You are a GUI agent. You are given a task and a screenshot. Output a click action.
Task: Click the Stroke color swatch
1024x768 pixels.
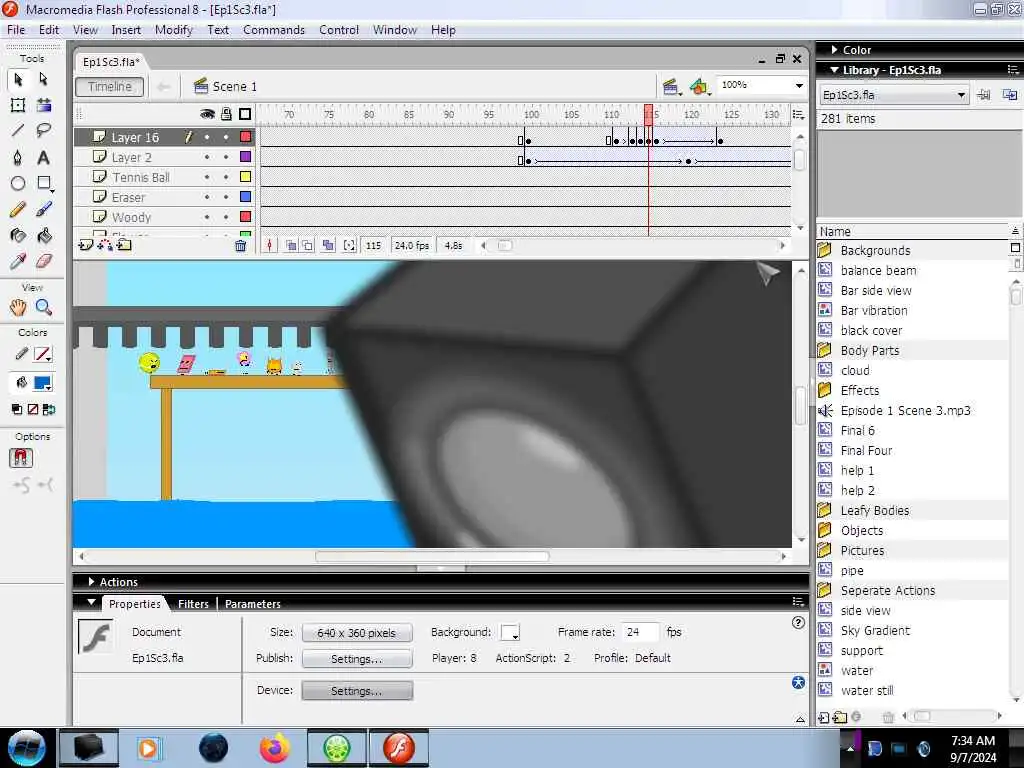point(42,355)
